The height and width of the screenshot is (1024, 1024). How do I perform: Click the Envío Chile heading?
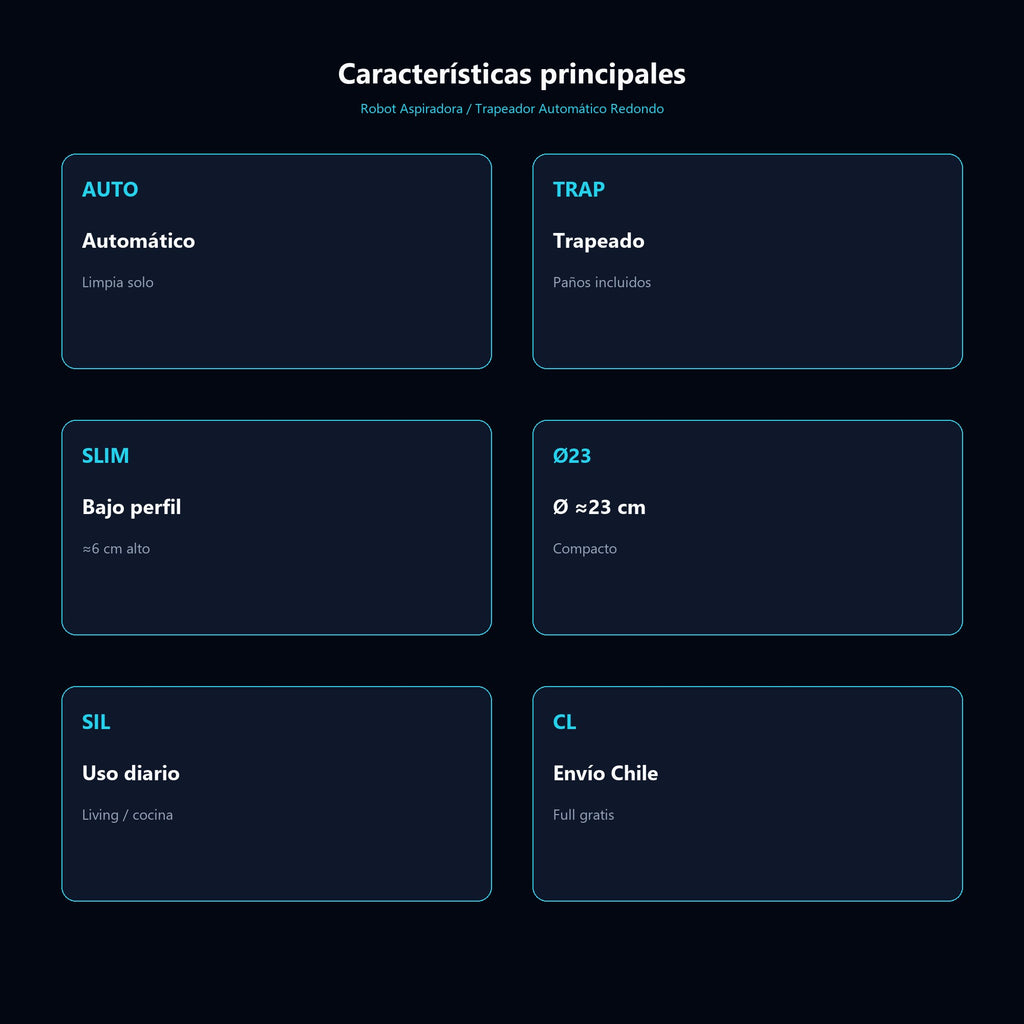(605, 773)
